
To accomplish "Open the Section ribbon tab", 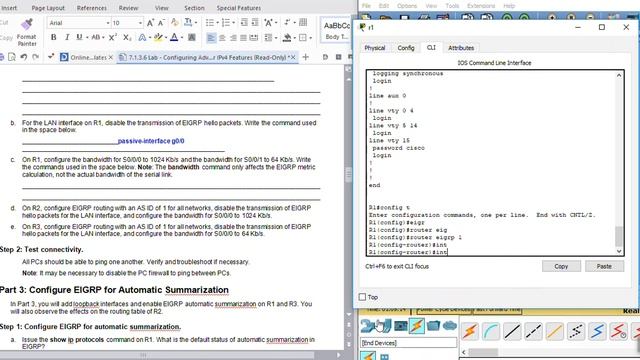I will (194, 8).
